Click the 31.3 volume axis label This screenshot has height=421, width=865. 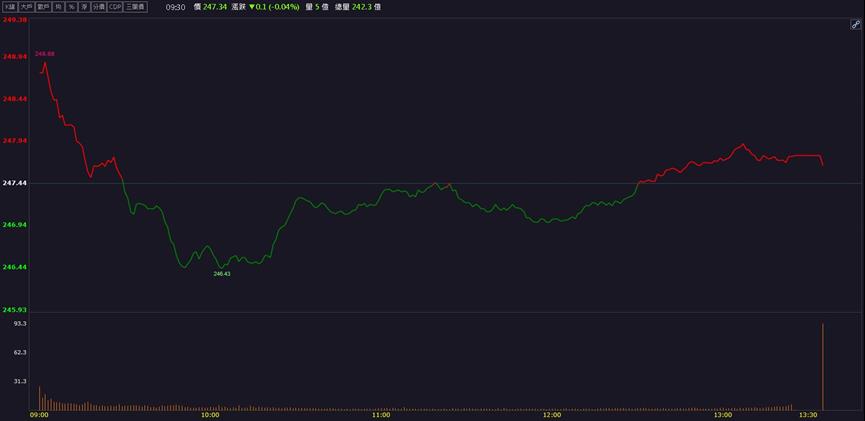pos(20,381)
